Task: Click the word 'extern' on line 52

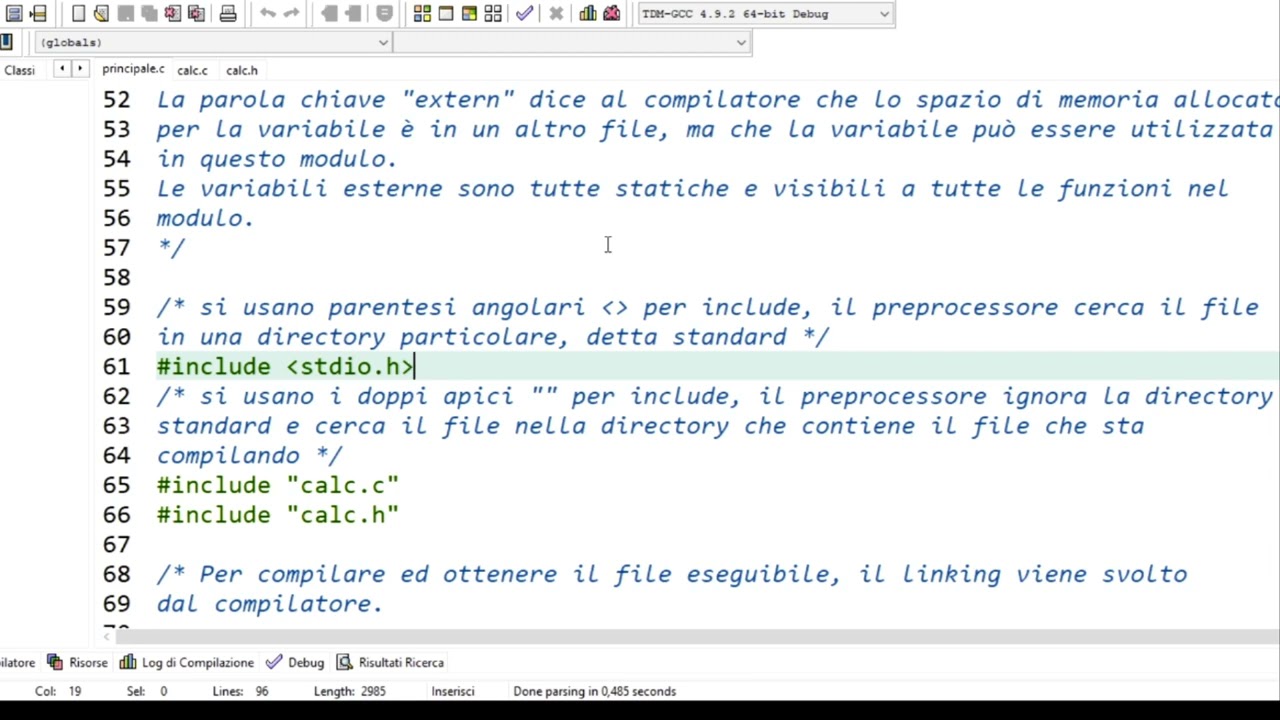Action: pos(457,100)
